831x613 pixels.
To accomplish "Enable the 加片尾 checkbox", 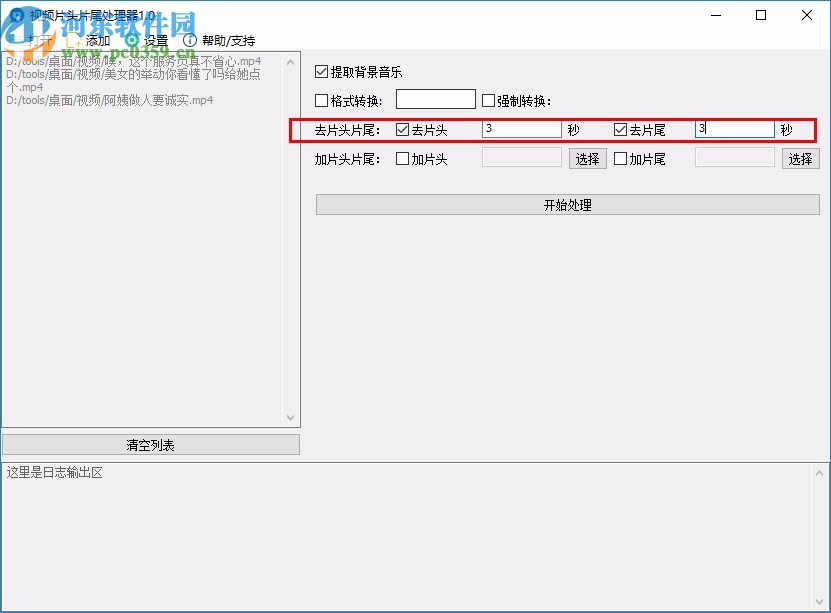I will (618, 158).
